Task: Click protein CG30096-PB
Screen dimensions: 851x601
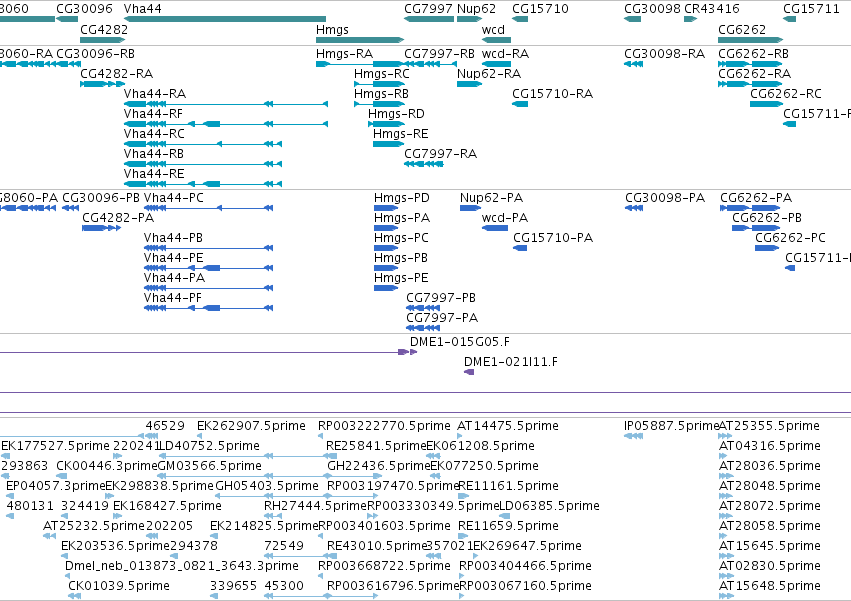Action: [x=101, y=198]
